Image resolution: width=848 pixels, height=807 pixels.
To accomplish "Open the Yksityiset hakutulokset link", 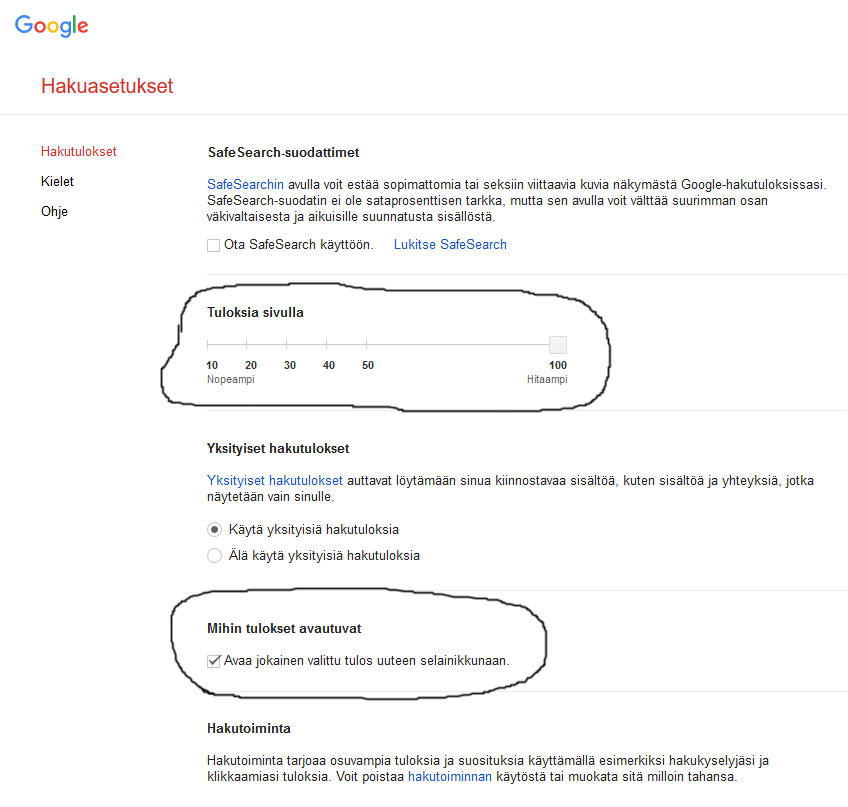I will point(274,480).
